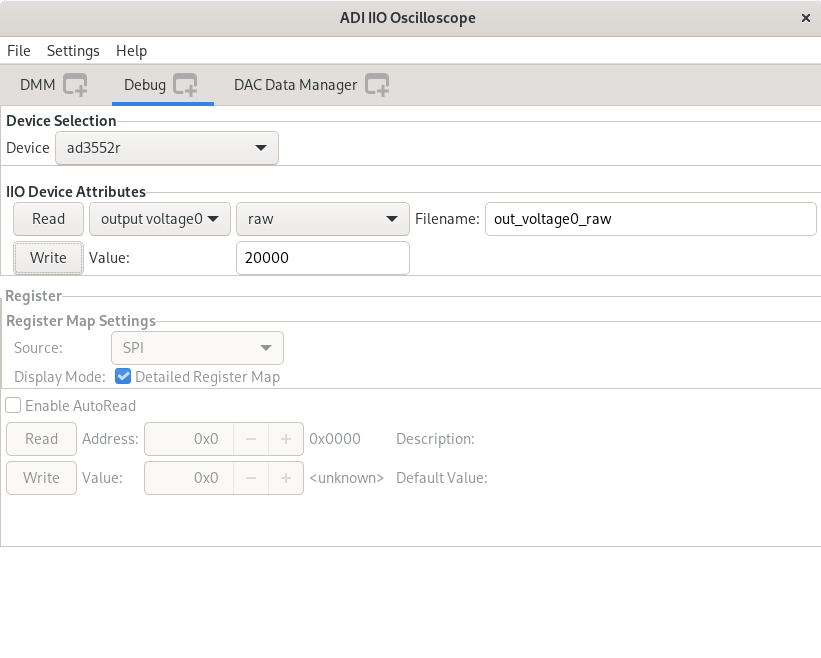The width and height of the screenshot is (821, 658).
Task: Close the ADI IIO Oscilloscope window
Action: [806, 18]
